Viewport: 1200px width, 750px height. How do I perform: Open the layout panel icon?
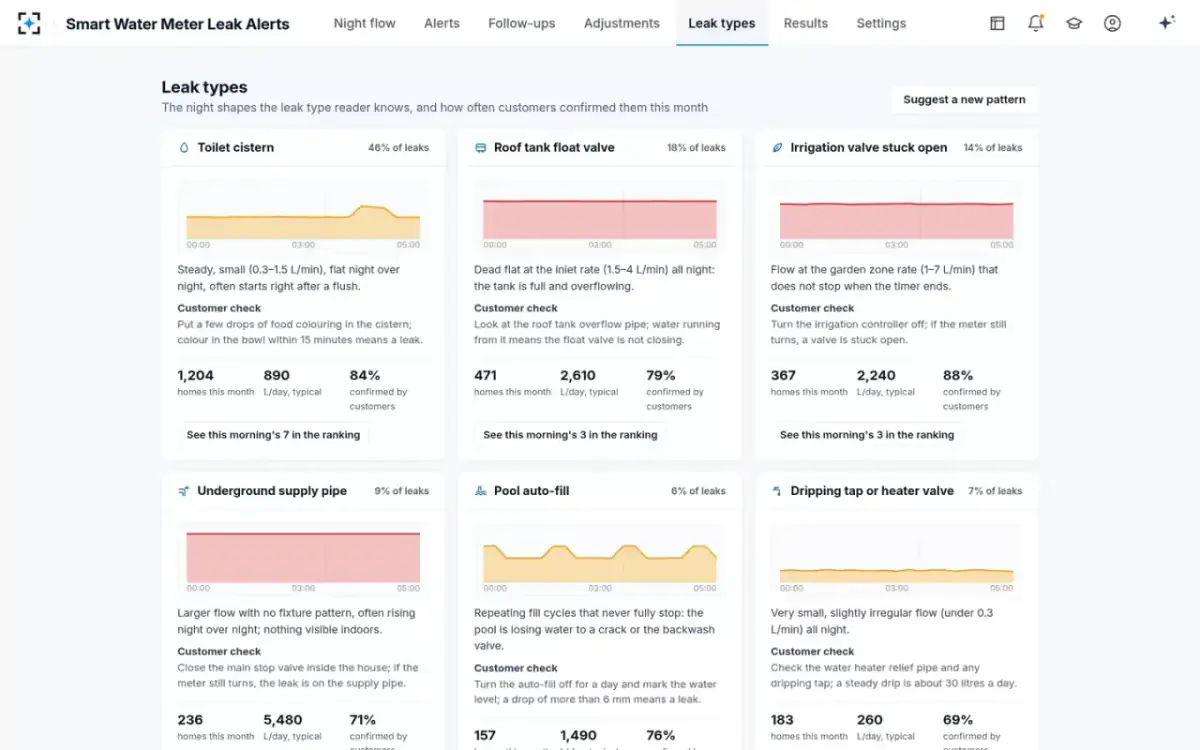click(x=997, y=23)
